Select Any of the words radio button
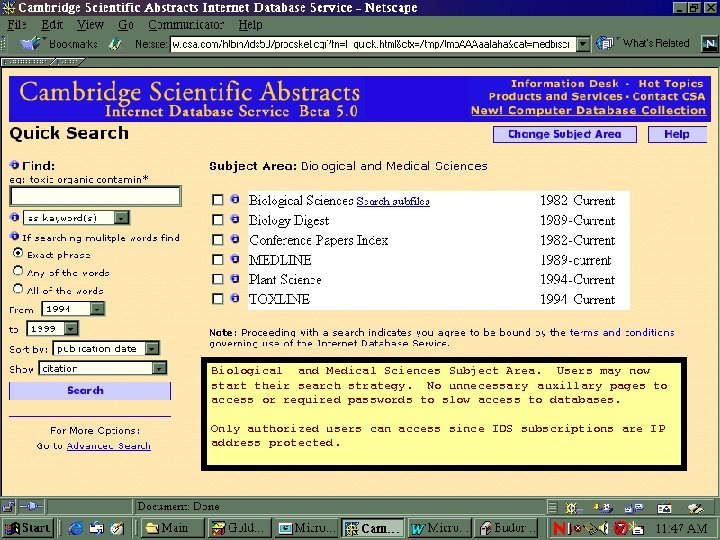The width and height of the screenshot is (720, 540). (x=18, y=271)
